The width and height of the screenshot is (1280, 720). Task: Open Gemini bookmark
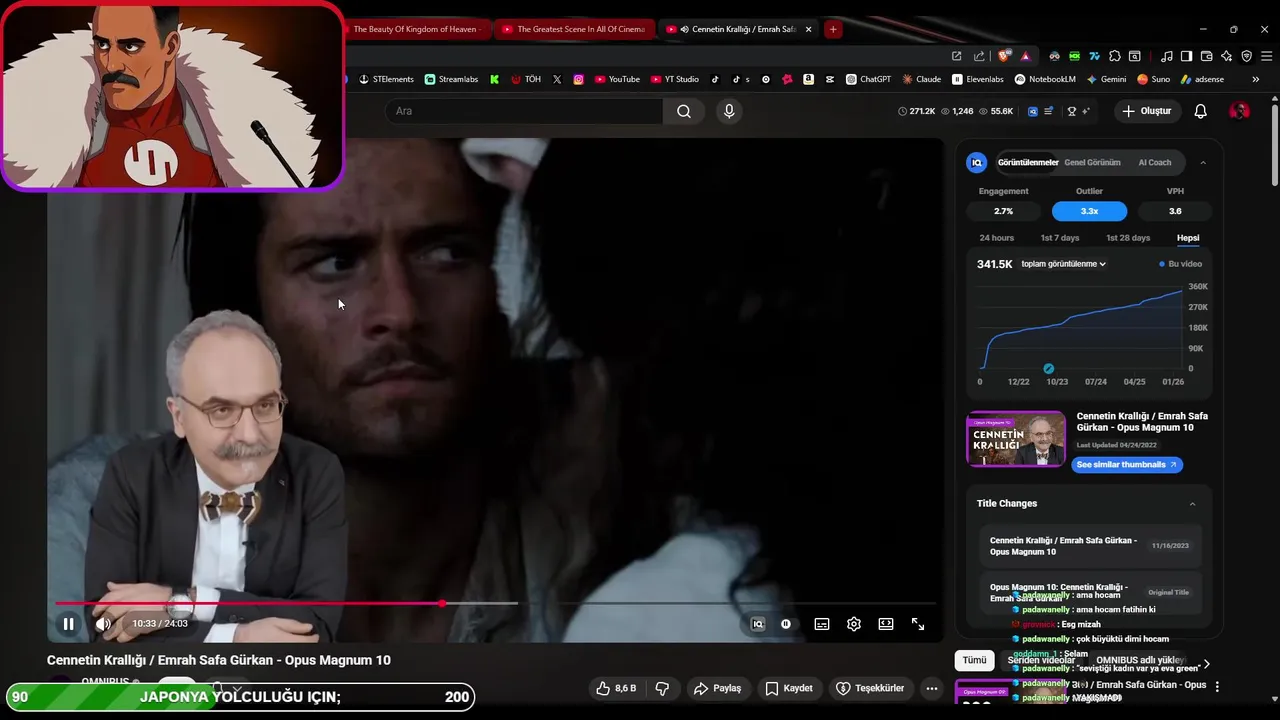1106,79
